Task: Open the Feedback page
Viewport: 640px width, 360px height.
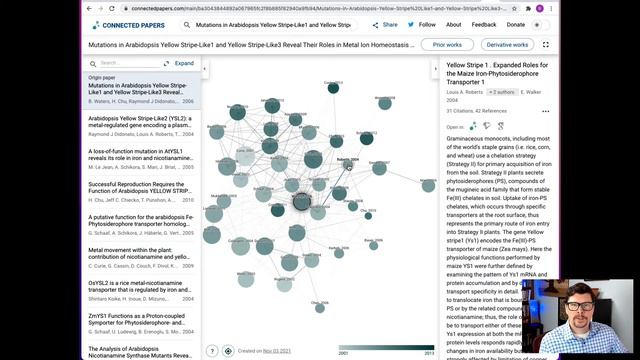Action: (x=484, y=25)
